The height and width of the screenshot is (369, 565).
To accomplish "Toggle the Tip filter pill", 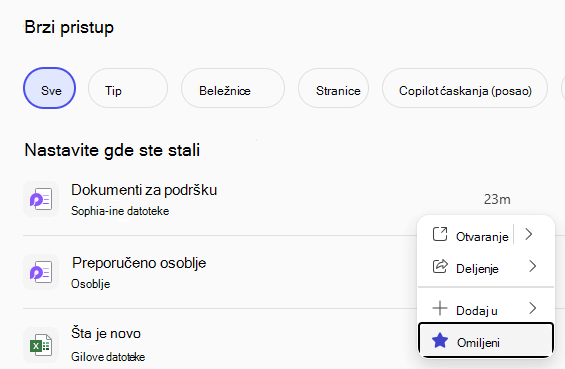I will (x=128, y=88).
